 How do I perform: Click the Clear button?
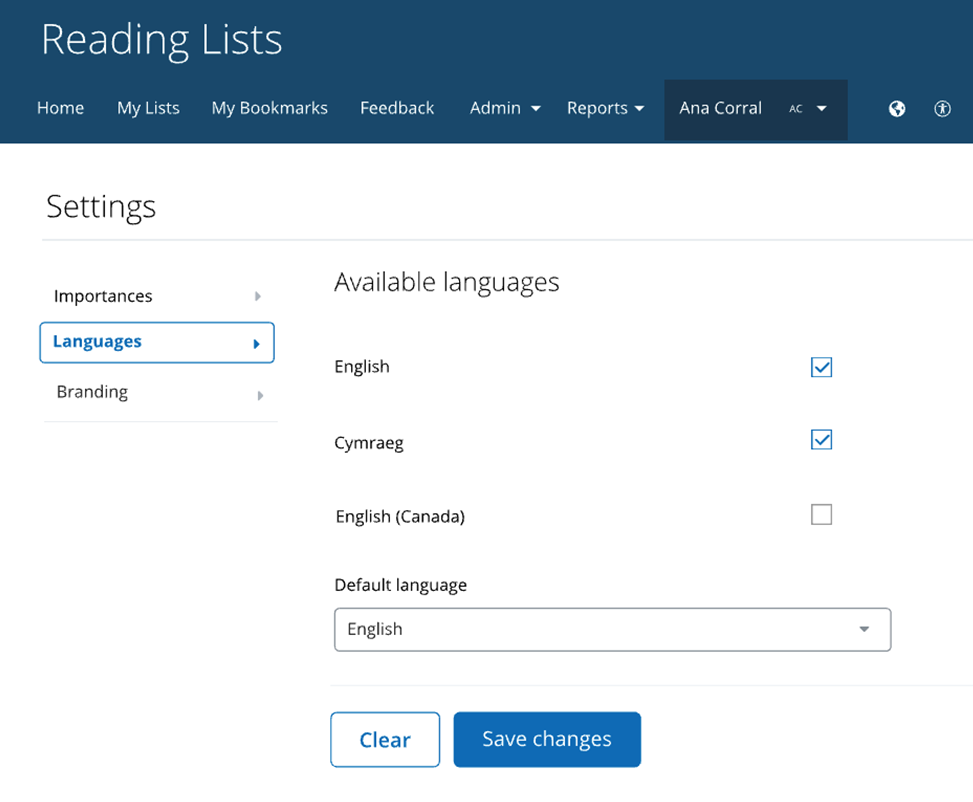click(x=385, y=740)
